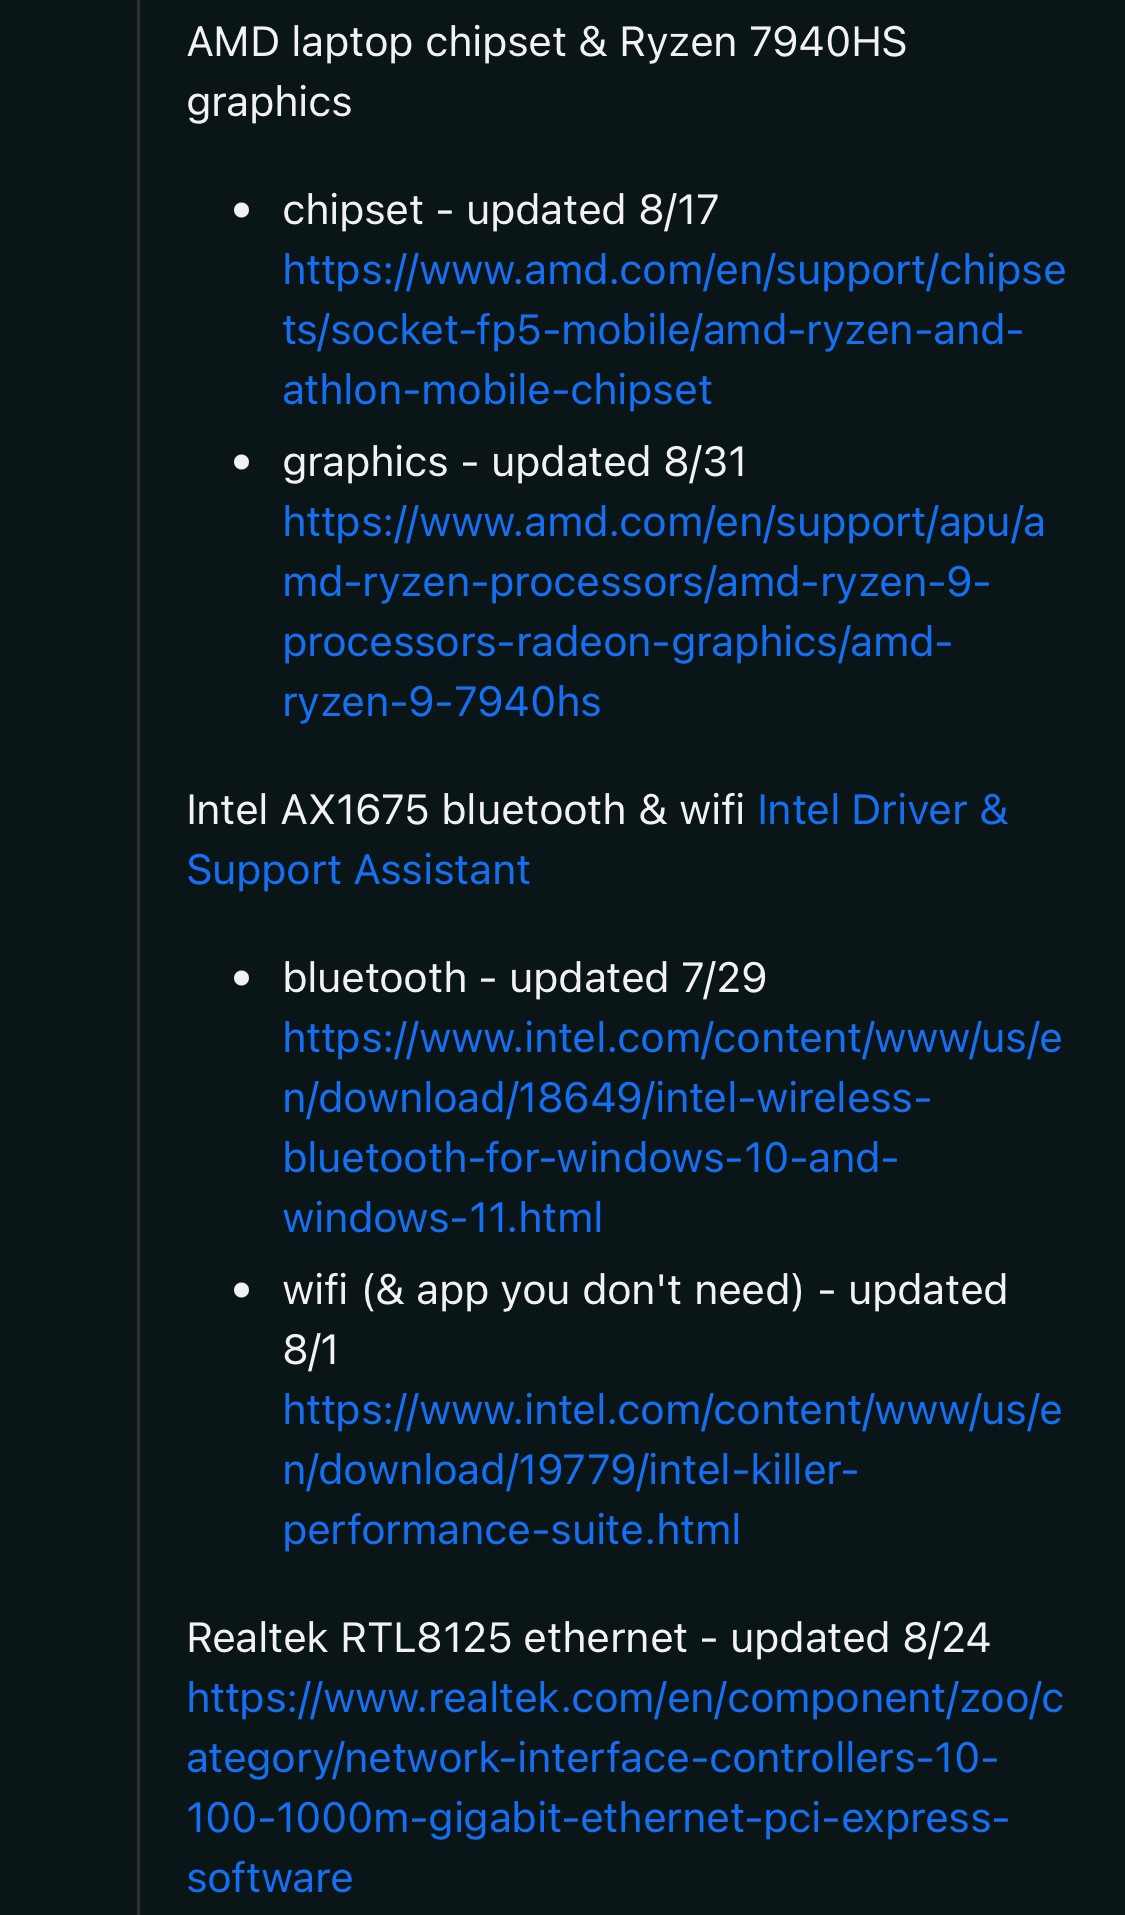Click the text 'Realtek RTL8125 ethernet - updated 8/24'
1125x1915 pixels.
(589, 1638)
